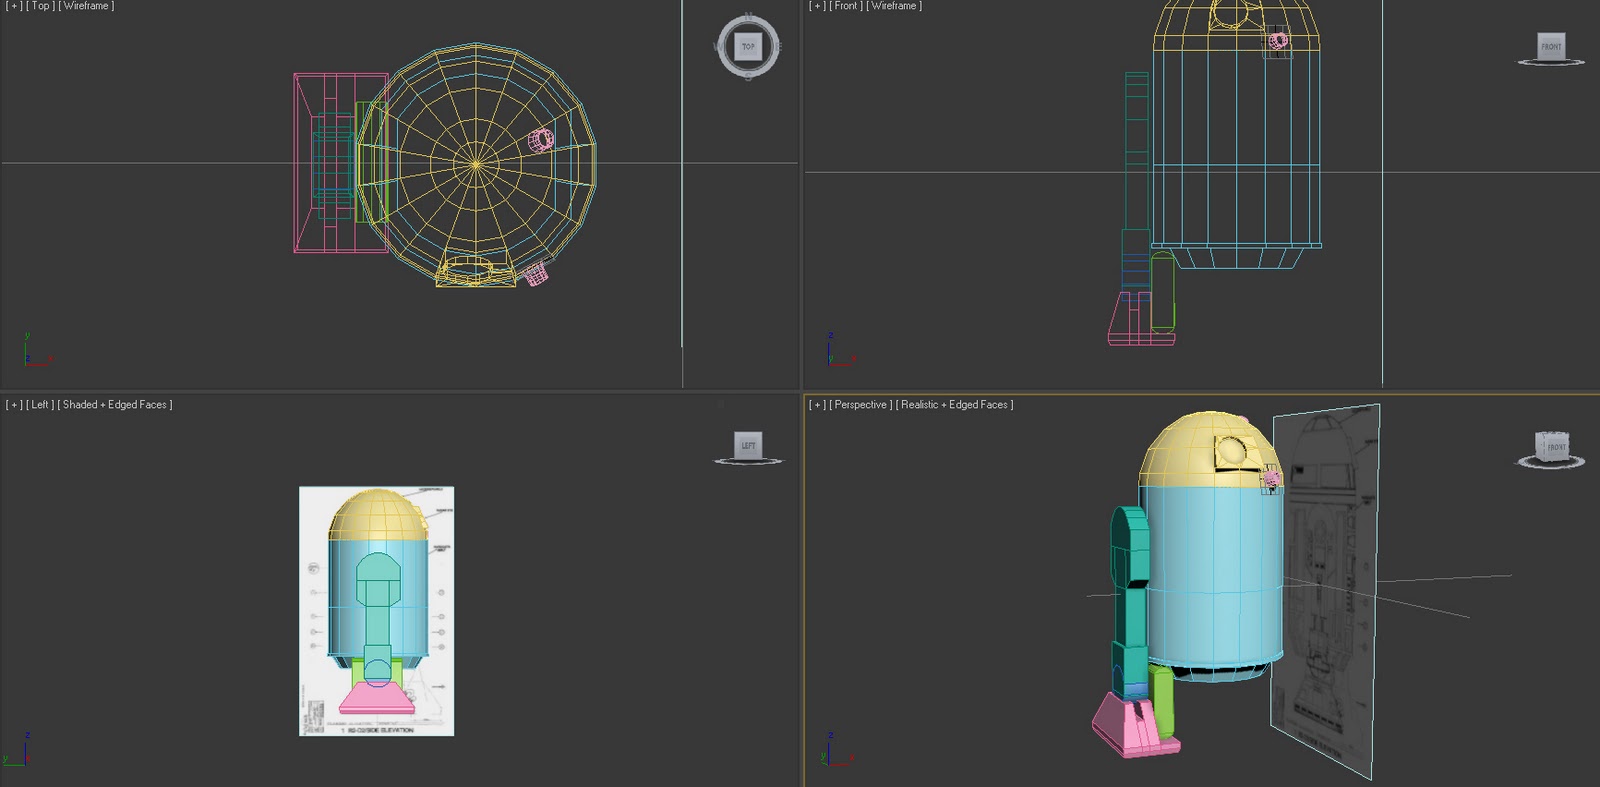
Task: Select the green capsule wireframe in Front viewport
Action: [x=1162, y=291]
